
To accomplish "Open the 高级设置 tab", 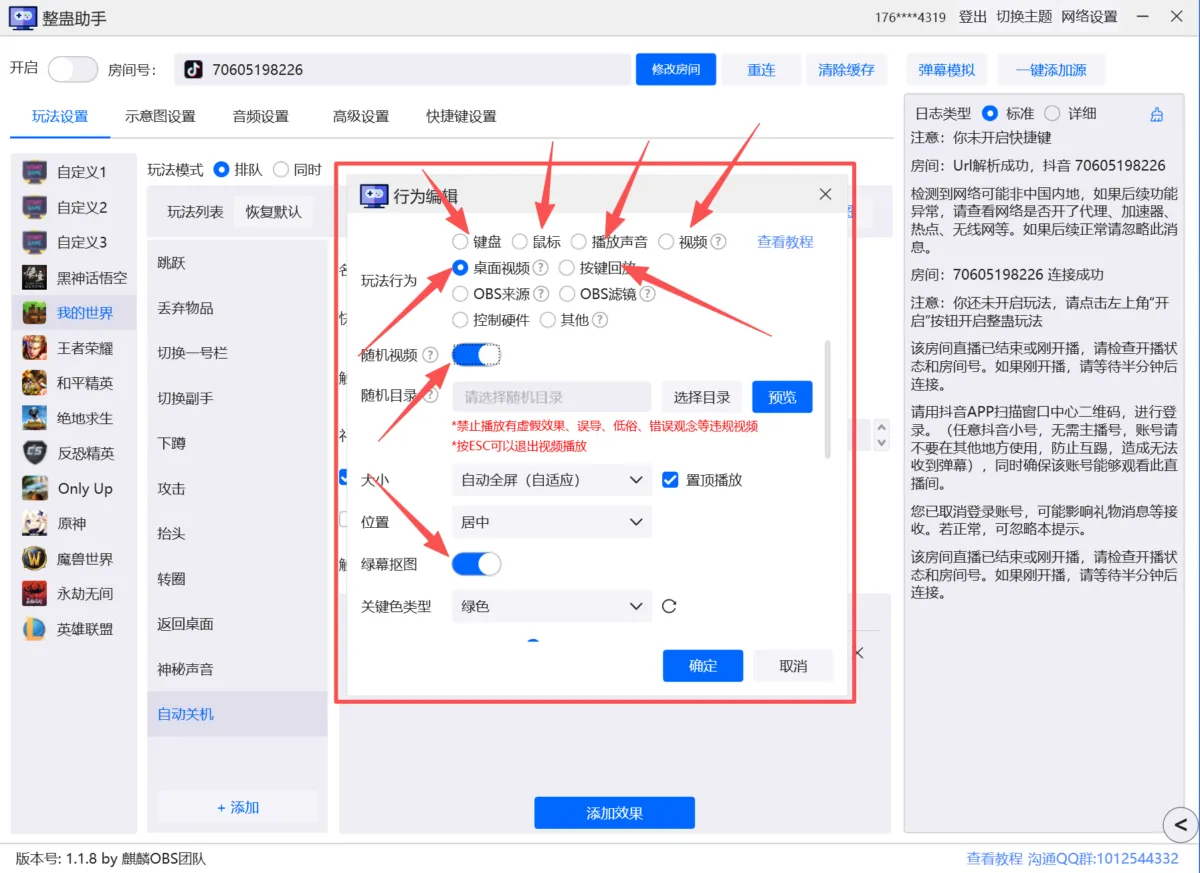I will pos(361,116).
